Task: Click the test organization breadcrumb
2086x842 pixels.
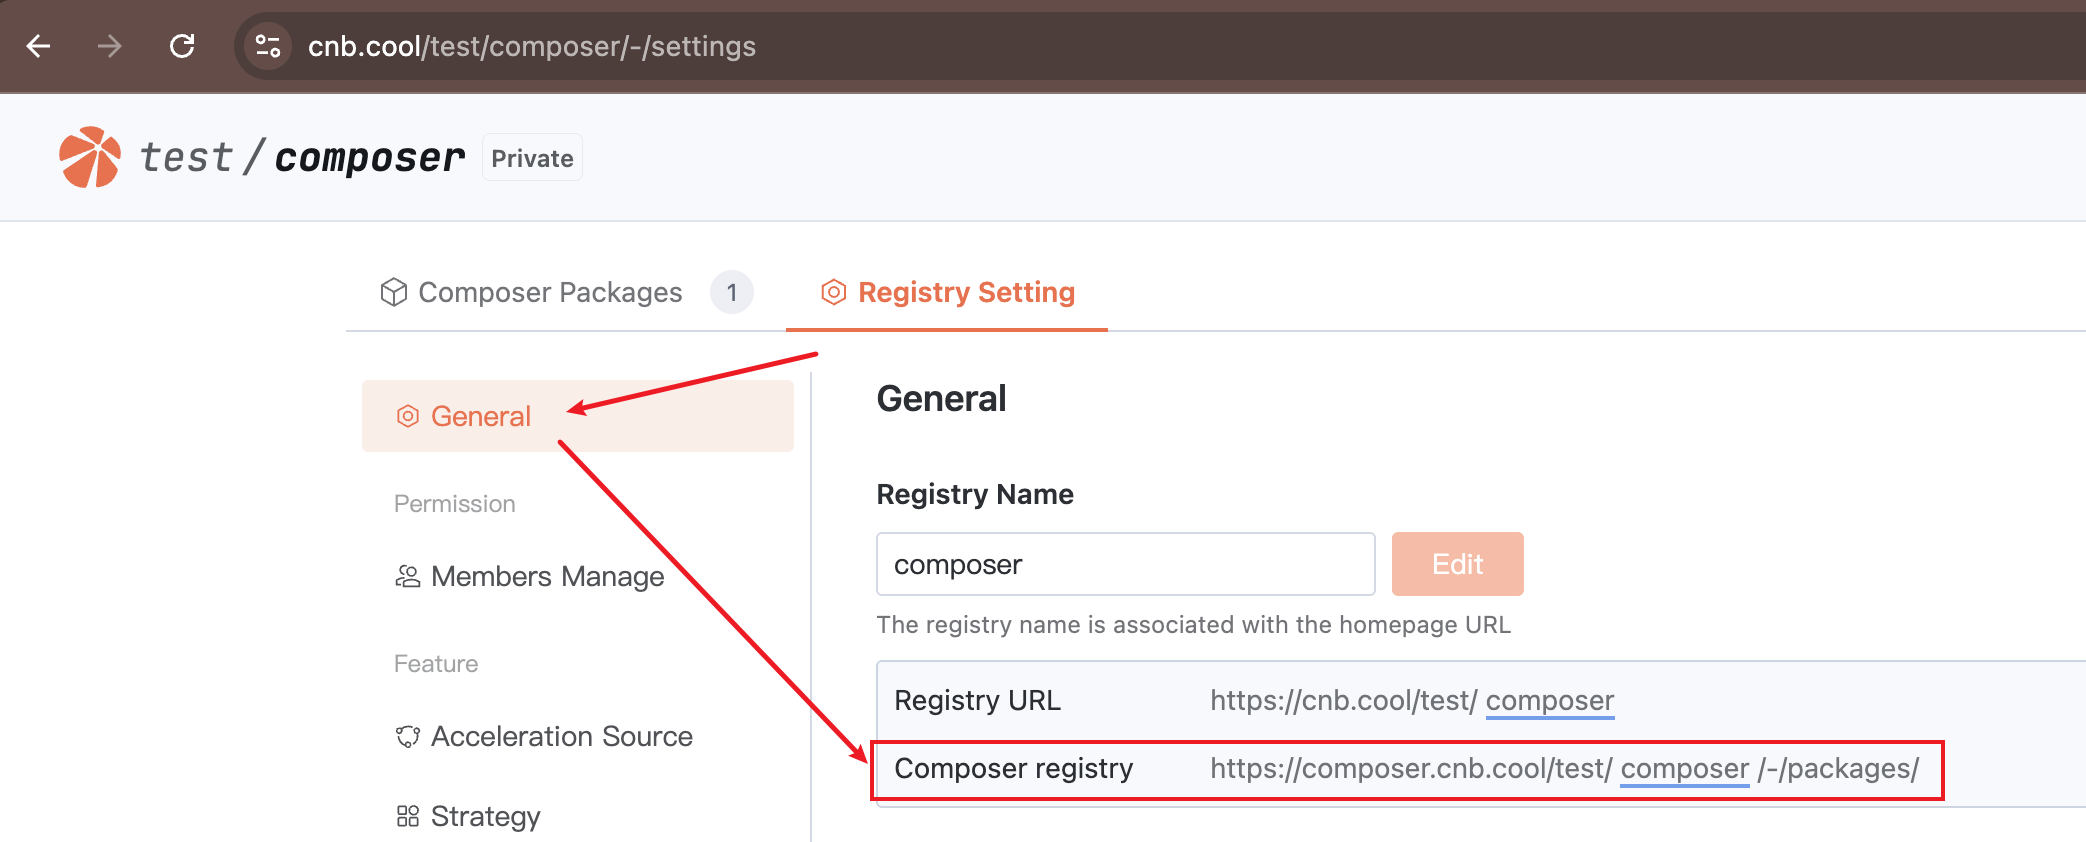Action: 186,157
